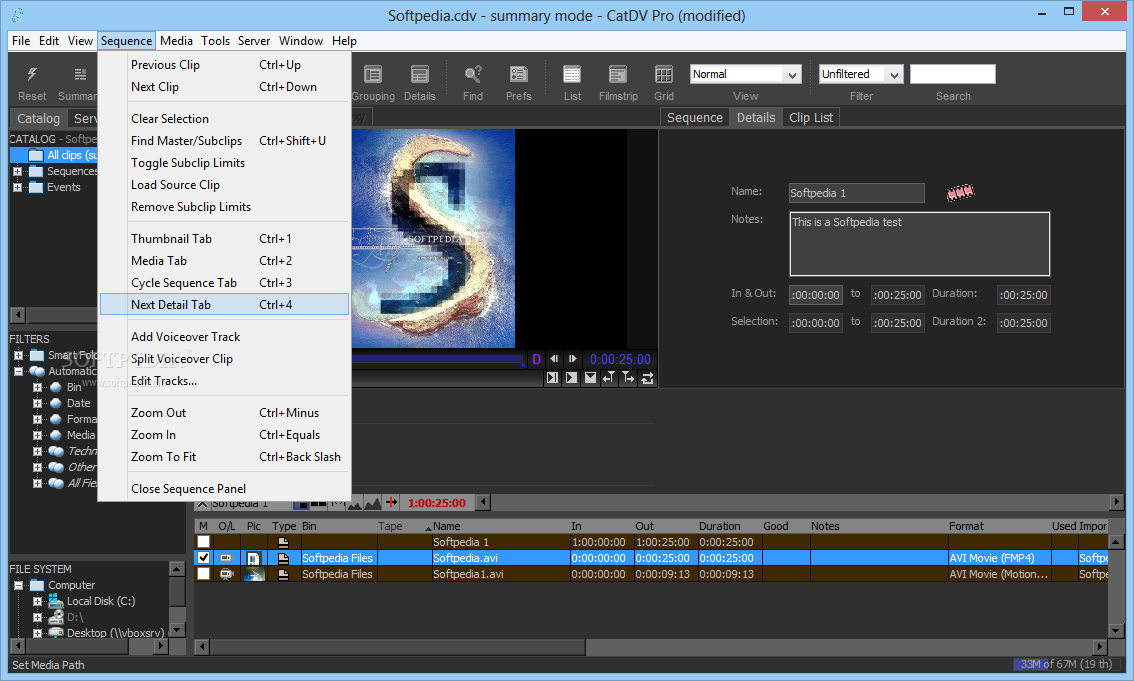Viewport: 1134px width, 681px height.
Task: Open the Details toolbar icon
Action: pos(419,74)
